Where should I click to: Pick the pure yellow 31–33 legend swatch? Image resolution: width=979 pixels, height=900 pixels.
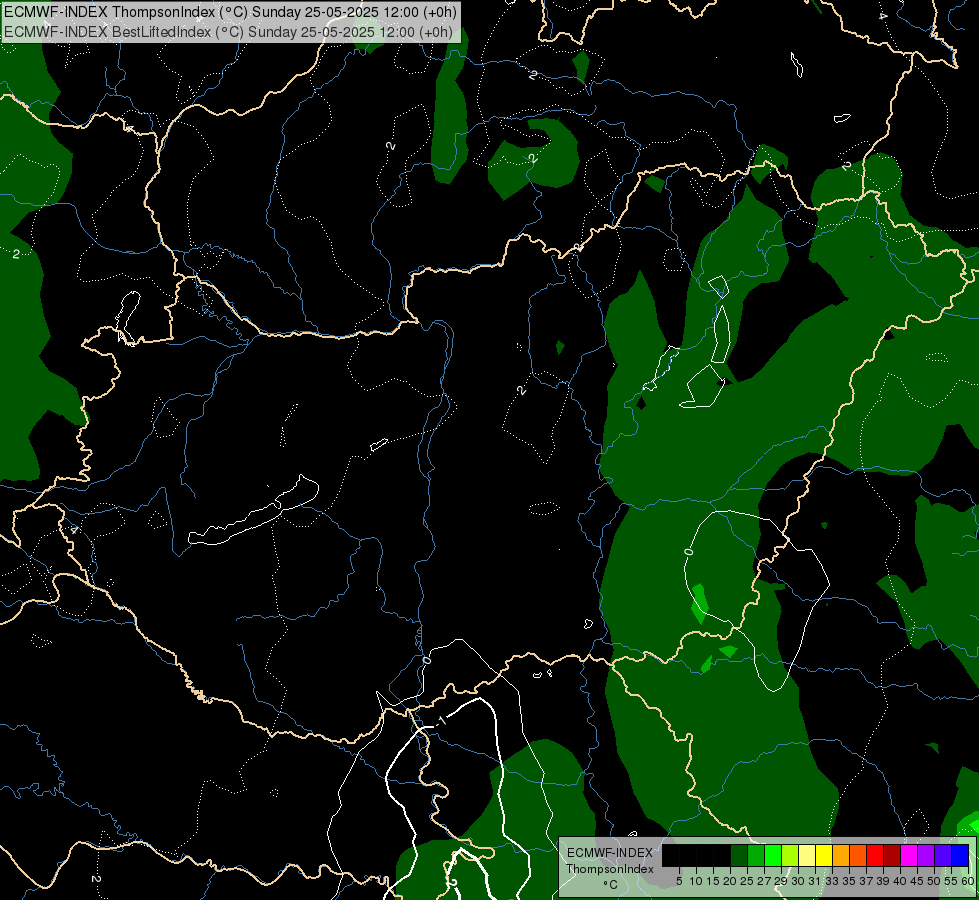[x=824, y=855]
